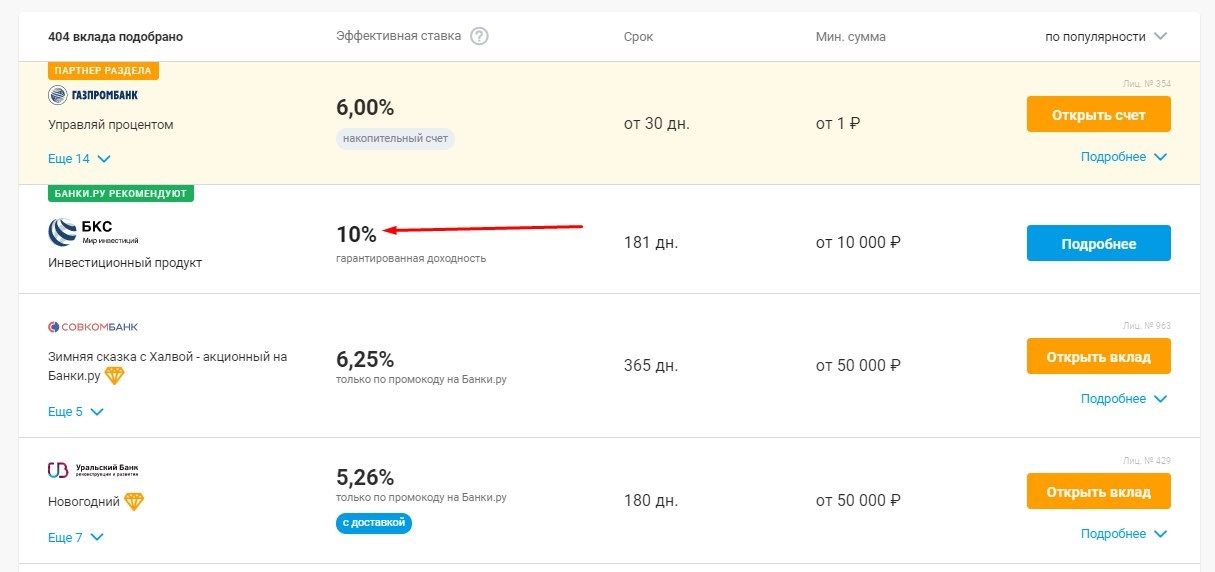The image size is (1215, 572).
Task: Click the 'накопительный счет' tag
Action: (395, 139)
